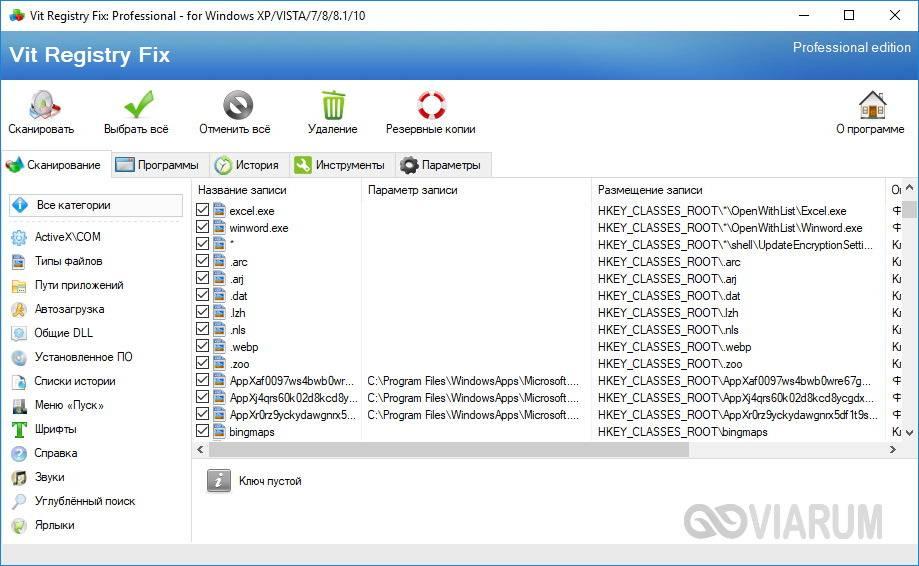Click the green checkmark Выбрать всё icon
The width and height of the screenshot is (919, 566).
pos(138,105)
